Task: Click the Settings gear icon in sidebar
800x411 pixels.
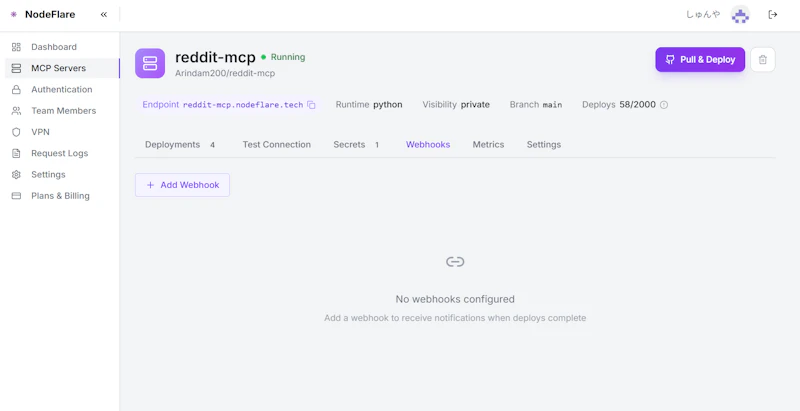Action: (x=16, y=174)
